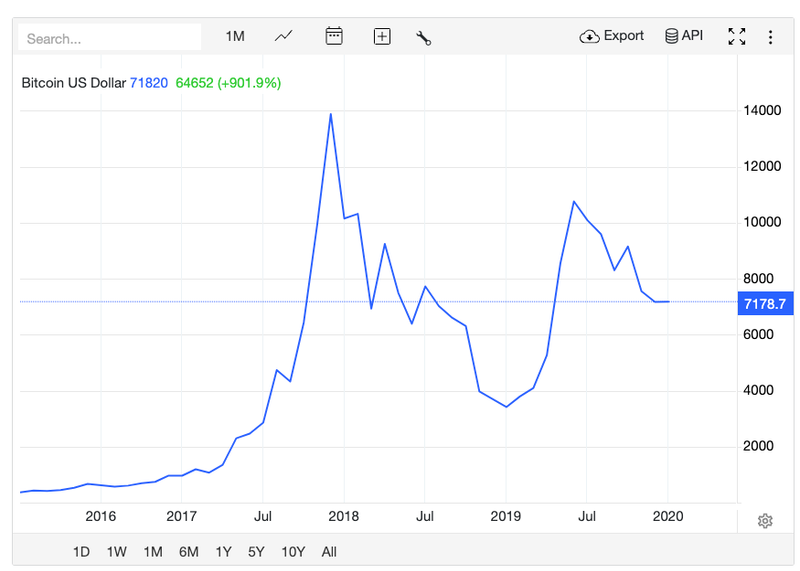Select the 1D time range
Viewport: 800px width, 571px height.
click(x=81, y=551)
